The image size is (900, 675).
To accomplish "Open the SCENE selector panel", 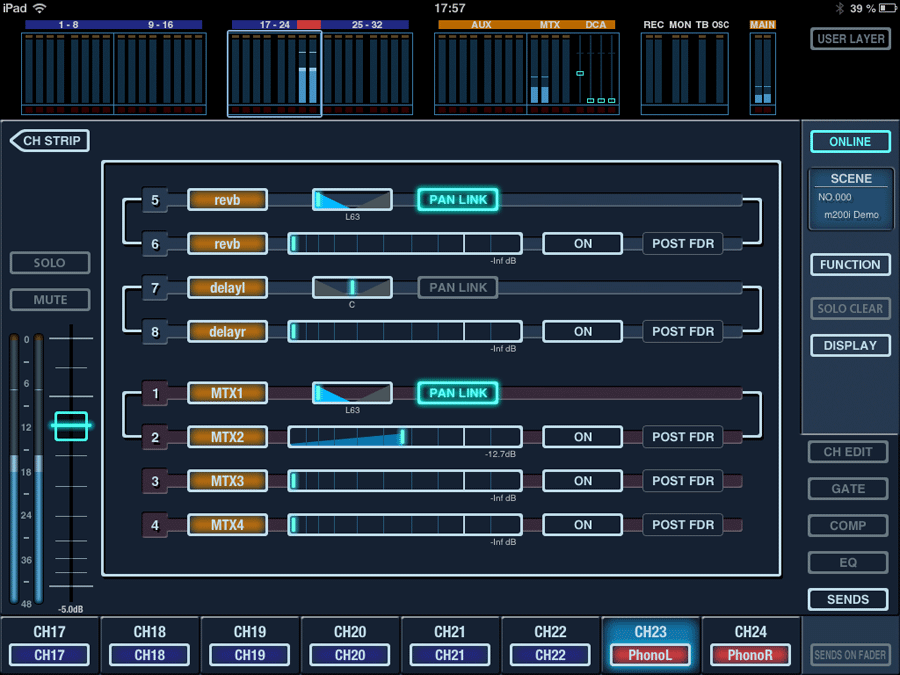I will pyautogui.click(x=851, y=198).
